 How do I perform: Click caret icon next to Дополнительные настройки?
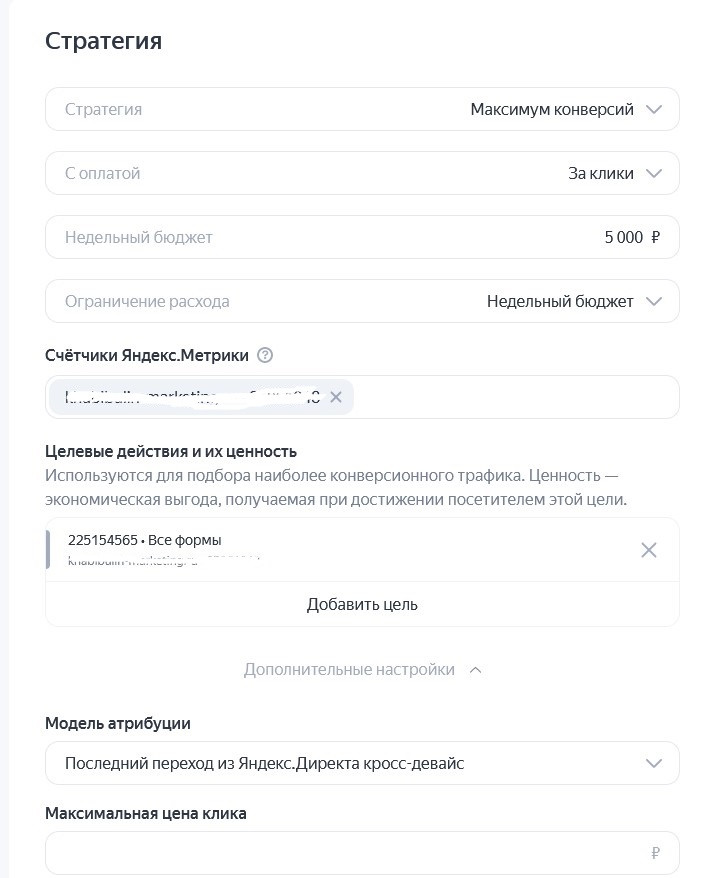pyautogui.click(x=476, y=670)
